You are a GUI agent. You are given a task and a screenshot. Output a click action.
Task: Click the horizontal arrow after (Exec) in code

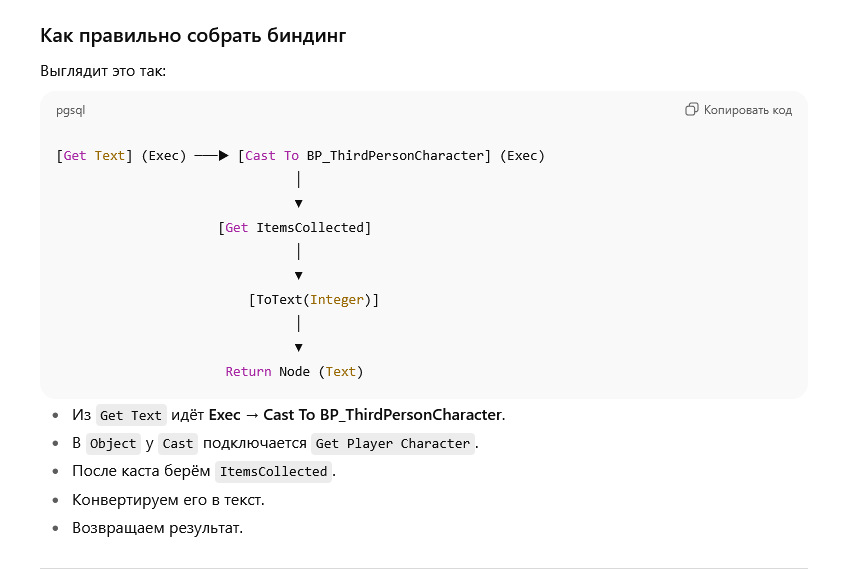[x=212, y=156]
